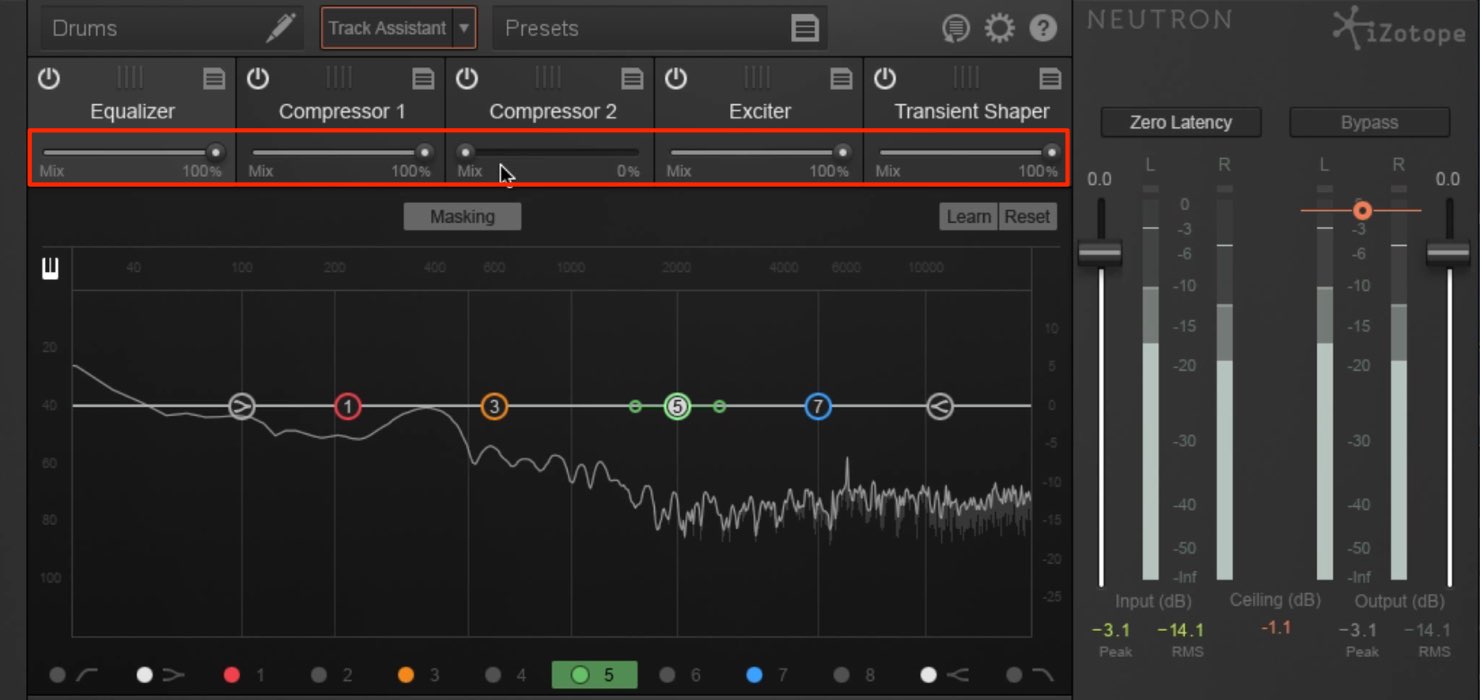Open the Exciter preset list icon
1480x700 pixels.
[x=842, y=79]
